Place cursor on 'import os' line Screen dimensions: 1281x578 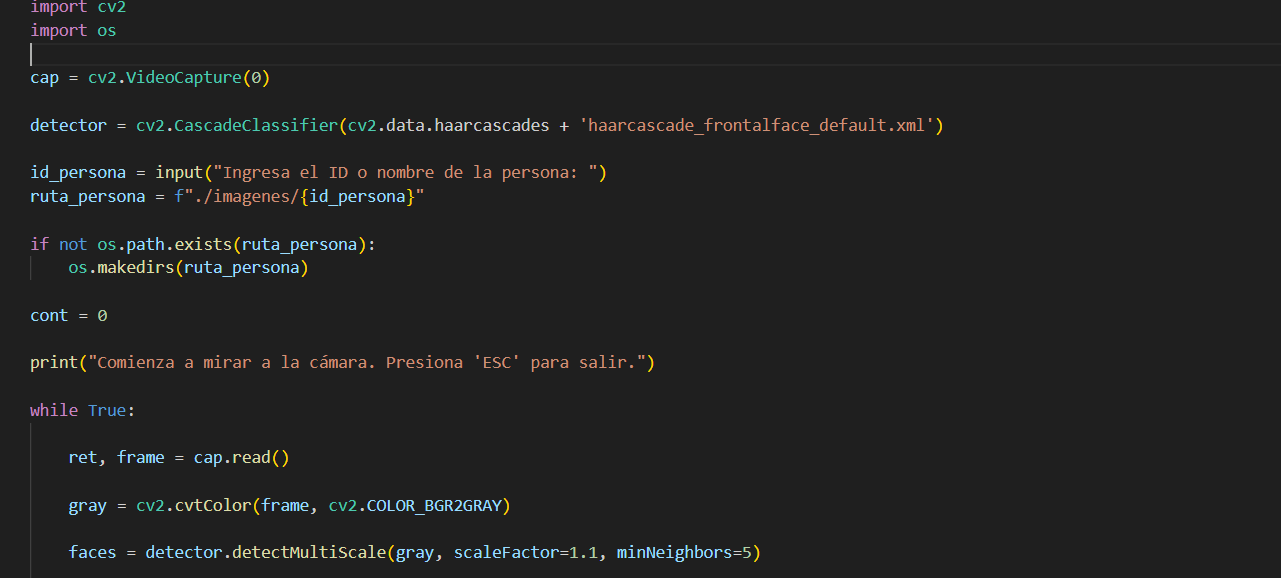[73, 30]
